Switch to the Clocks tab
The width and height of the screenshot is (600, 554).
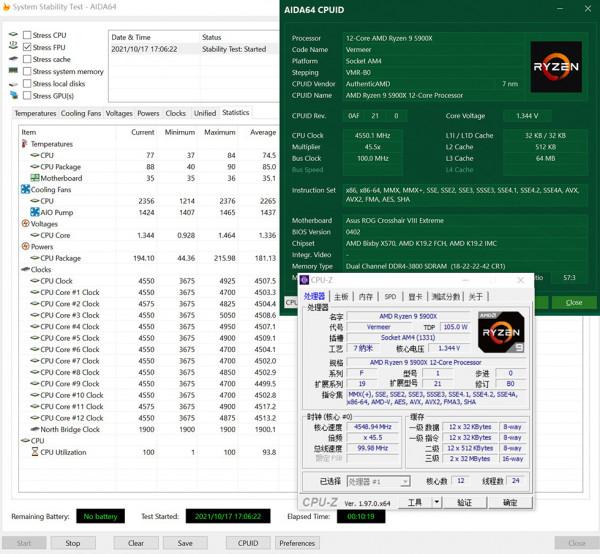coord(176,113)
